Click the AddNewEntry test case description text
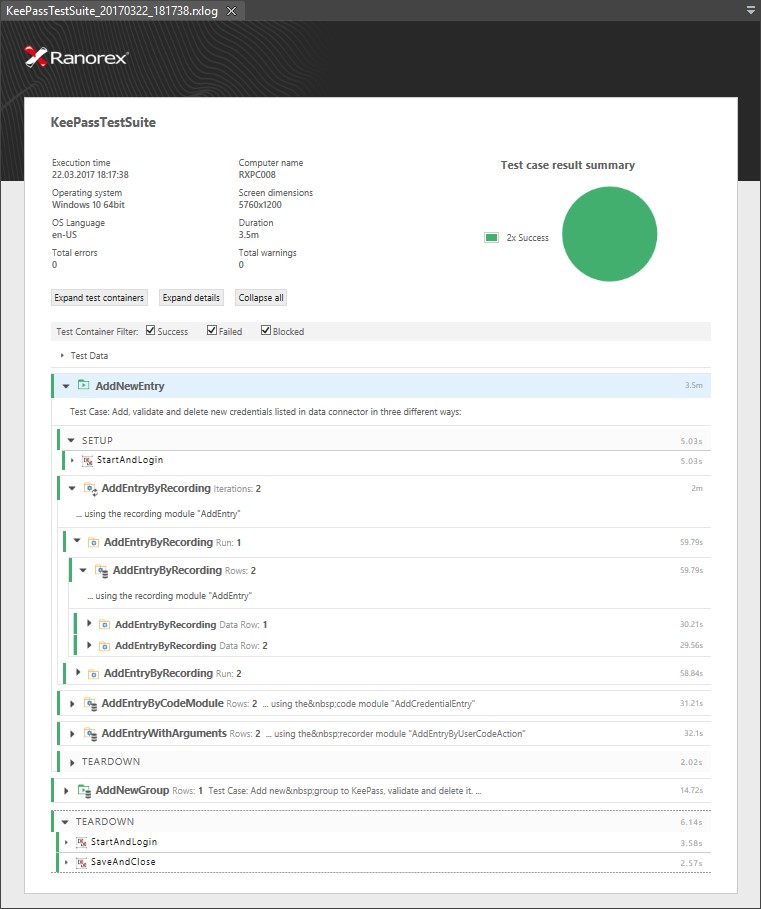Viewport: 761px width, 909px height. (265, 412)
